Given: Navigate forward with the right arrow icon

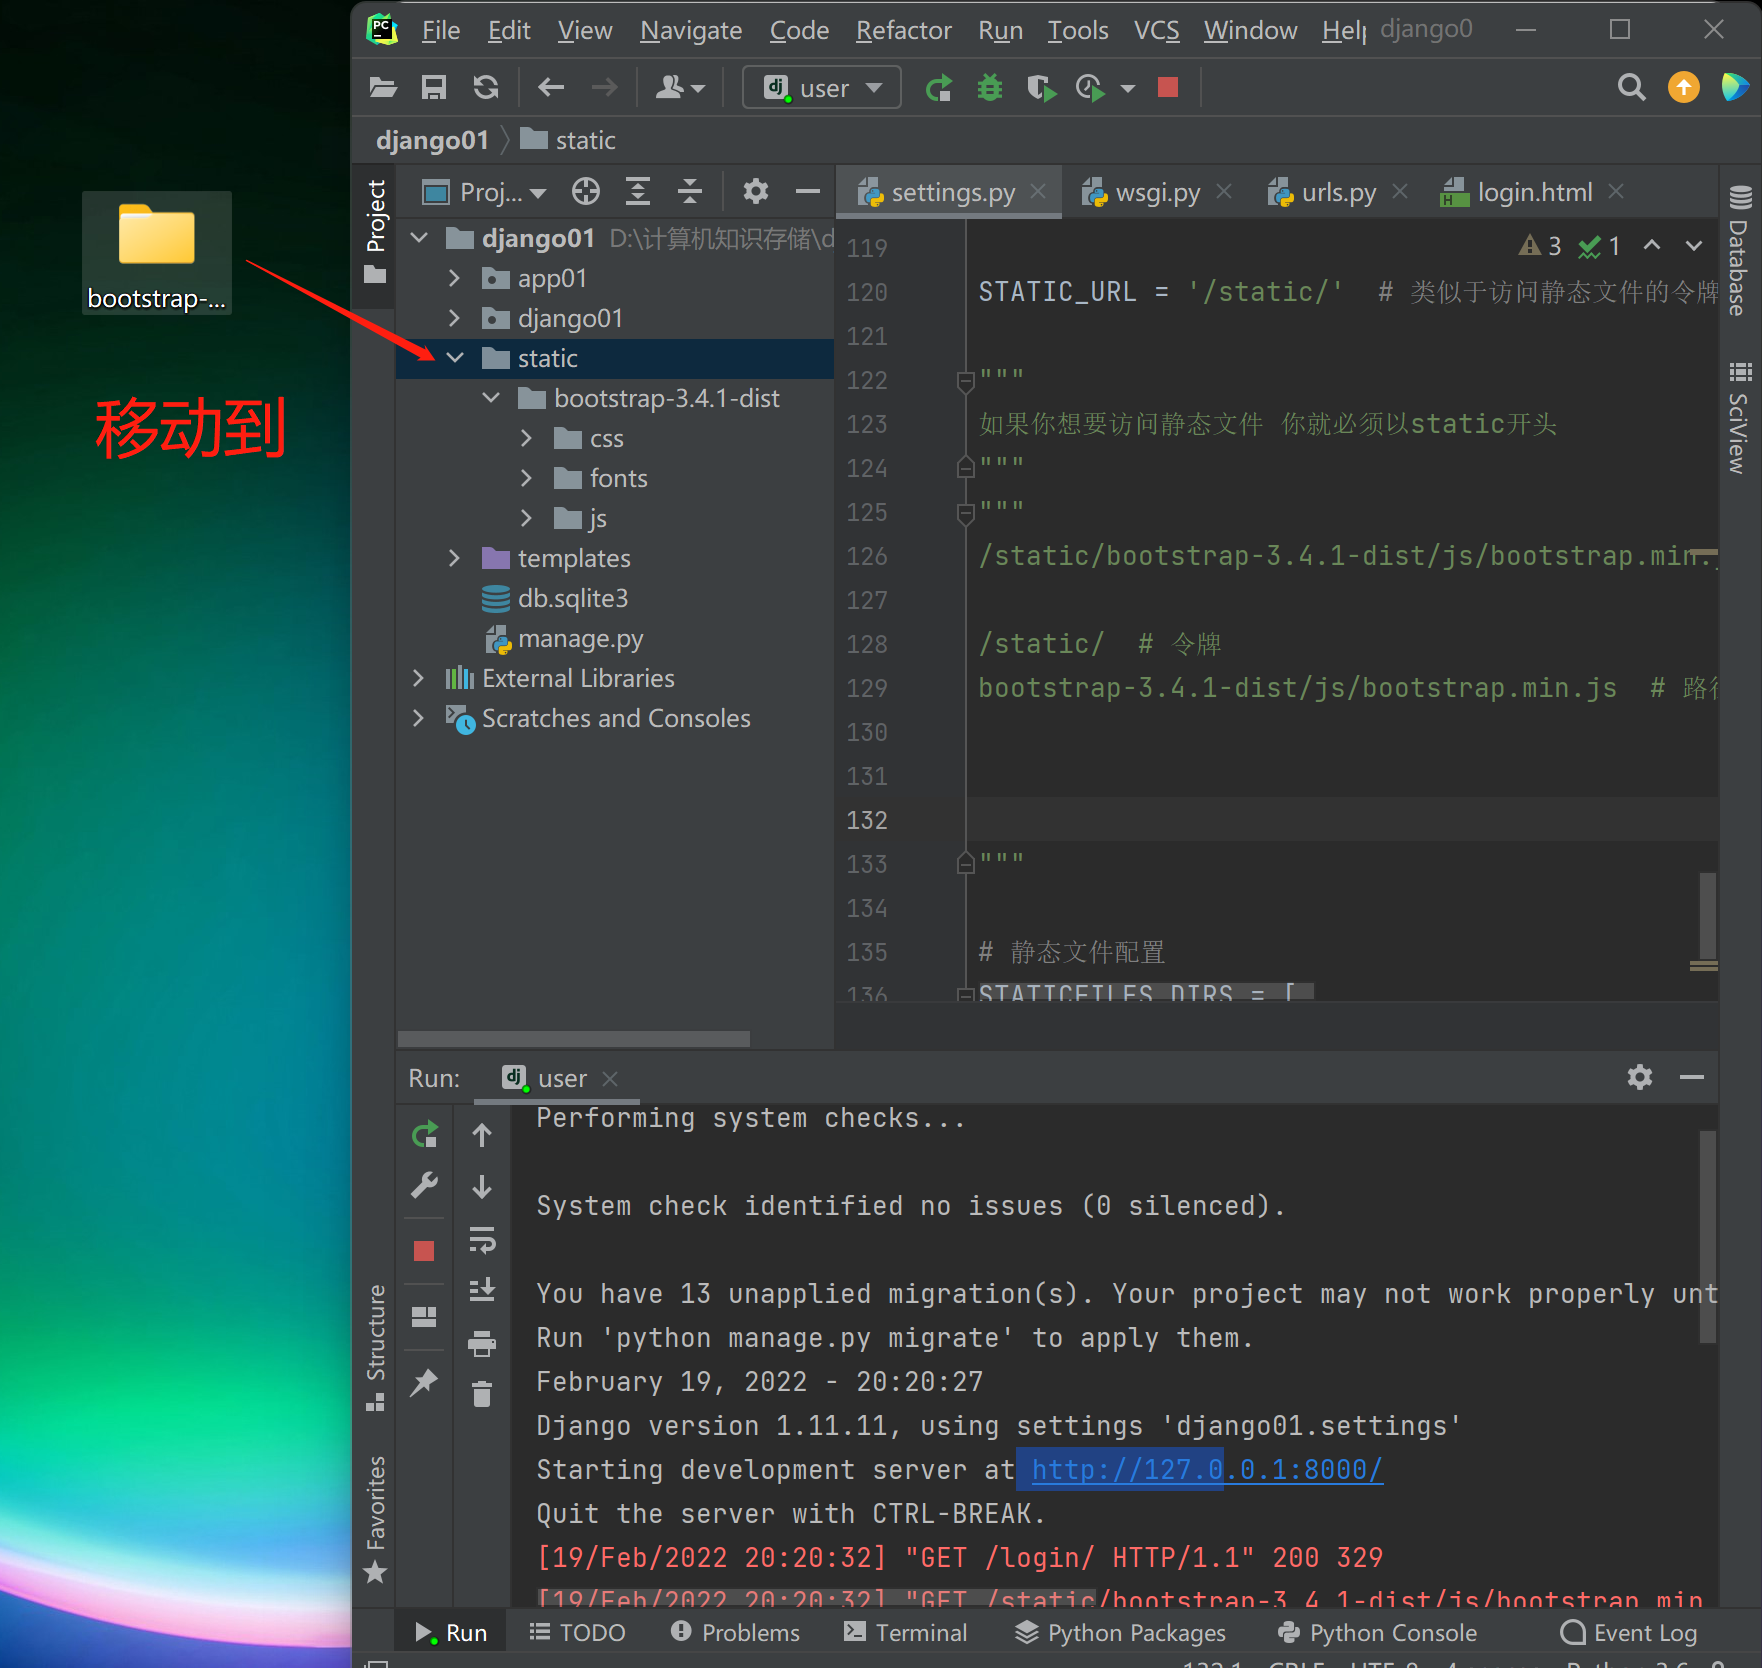Looking at the screenshot, I should click(604, 88).
